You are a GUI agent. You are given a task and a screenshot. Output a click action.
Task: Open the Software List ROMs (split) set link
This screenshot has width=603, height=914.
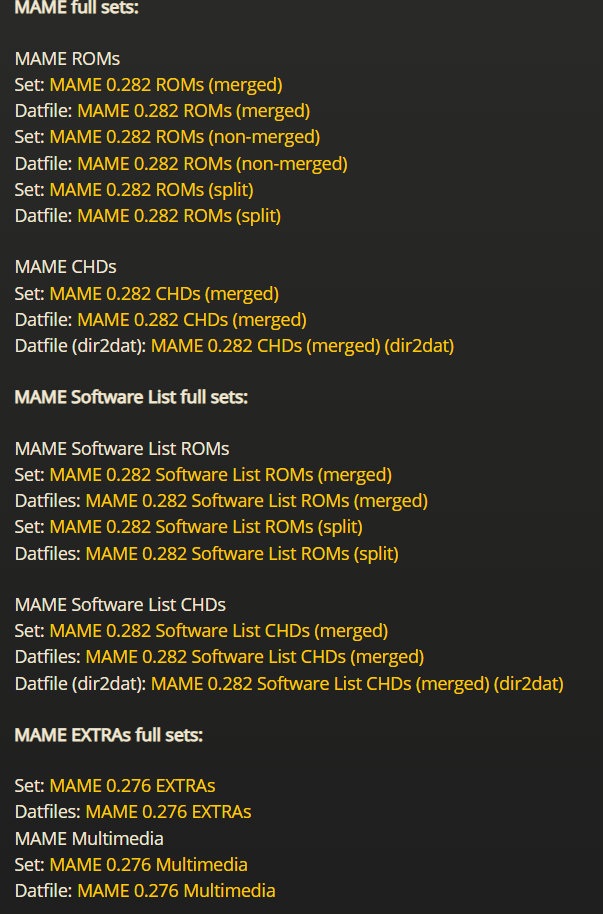206,527
